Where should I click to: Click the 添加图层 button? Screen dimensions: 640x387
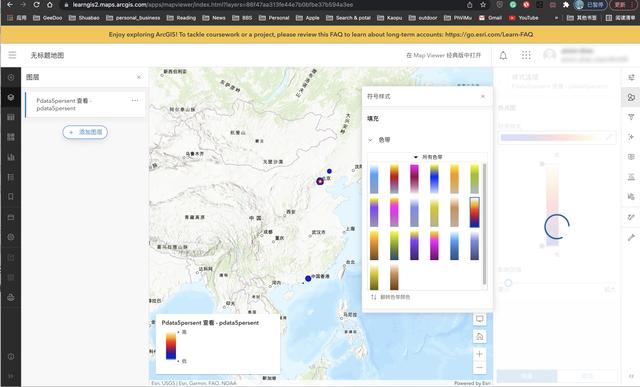pos(85,132)
